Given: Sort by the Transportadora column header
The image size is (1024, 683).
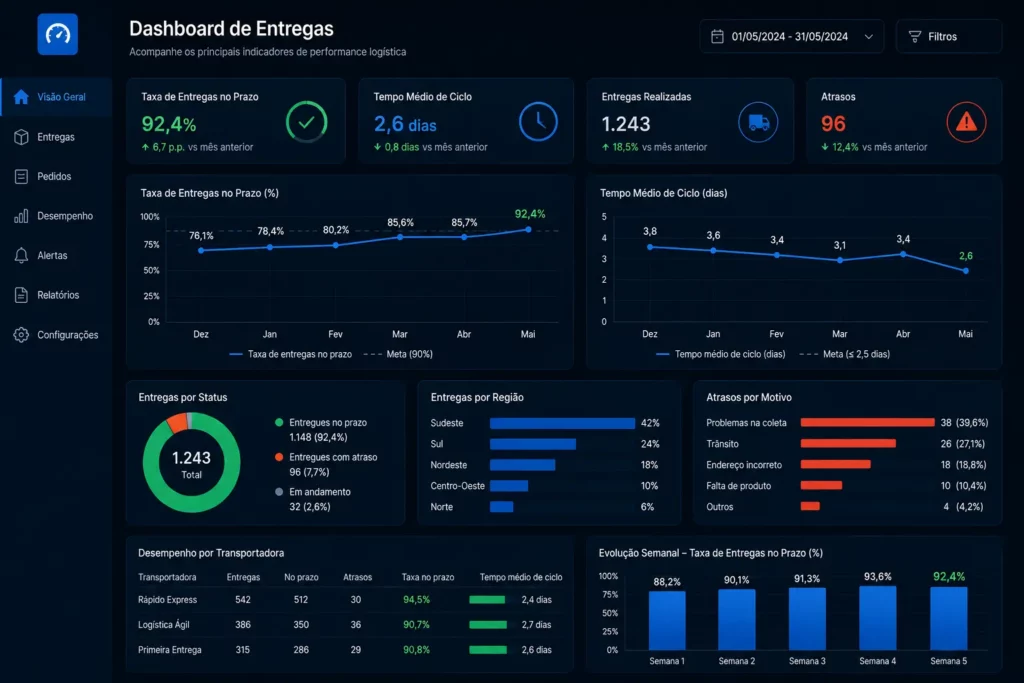Looking at the screenshot, I should (167, 577).
